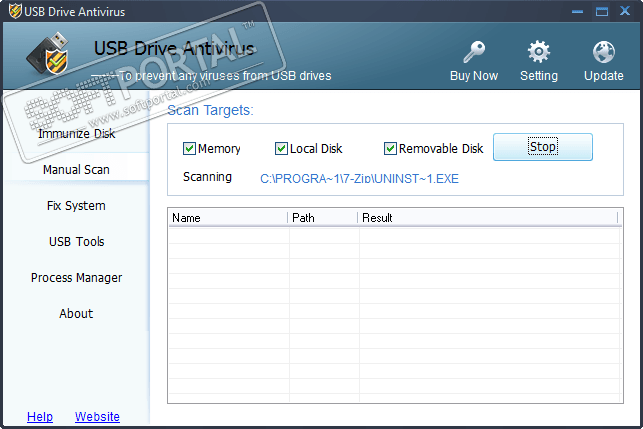
Task: Close the USB Drive Antivirus window
Action: 625,11
